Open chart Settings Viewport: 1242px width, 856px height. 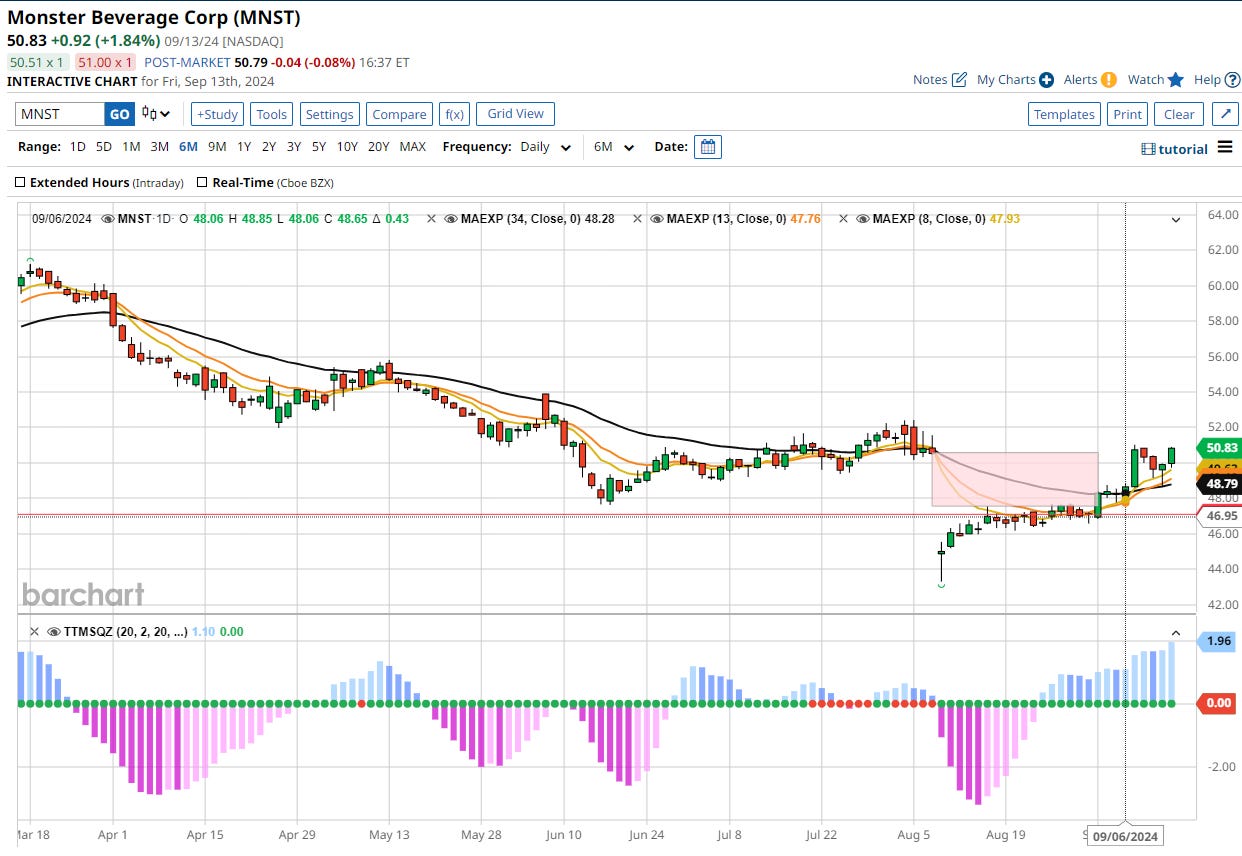click(329, 114)
